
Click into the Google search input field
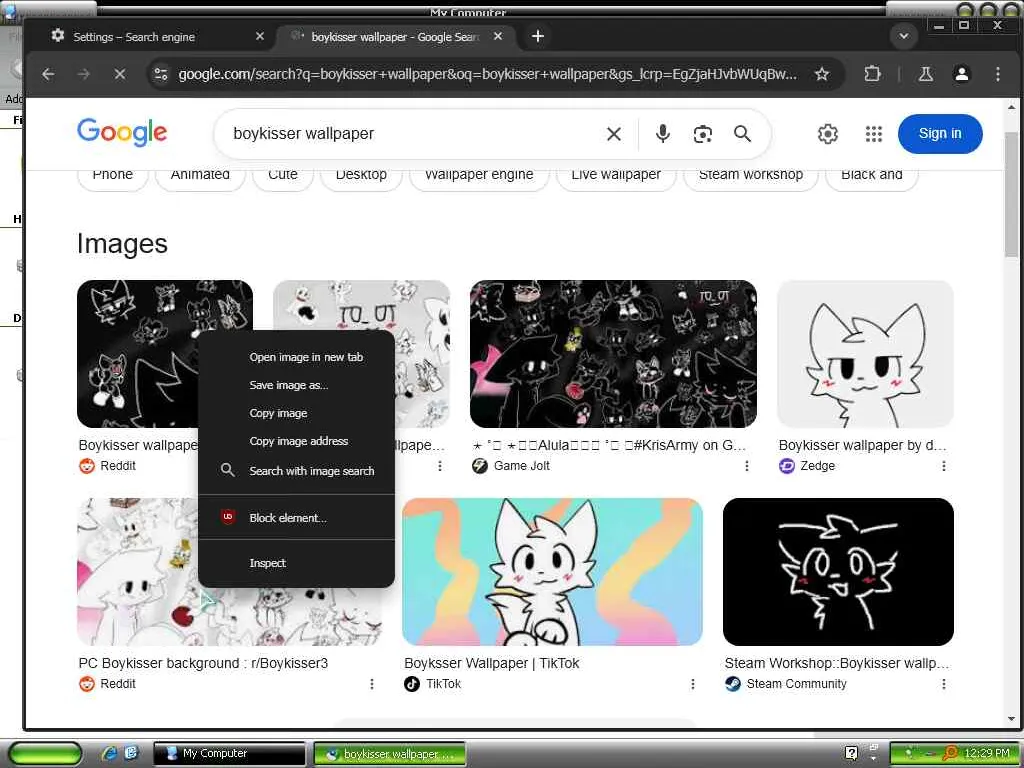(x=411, y=134)
